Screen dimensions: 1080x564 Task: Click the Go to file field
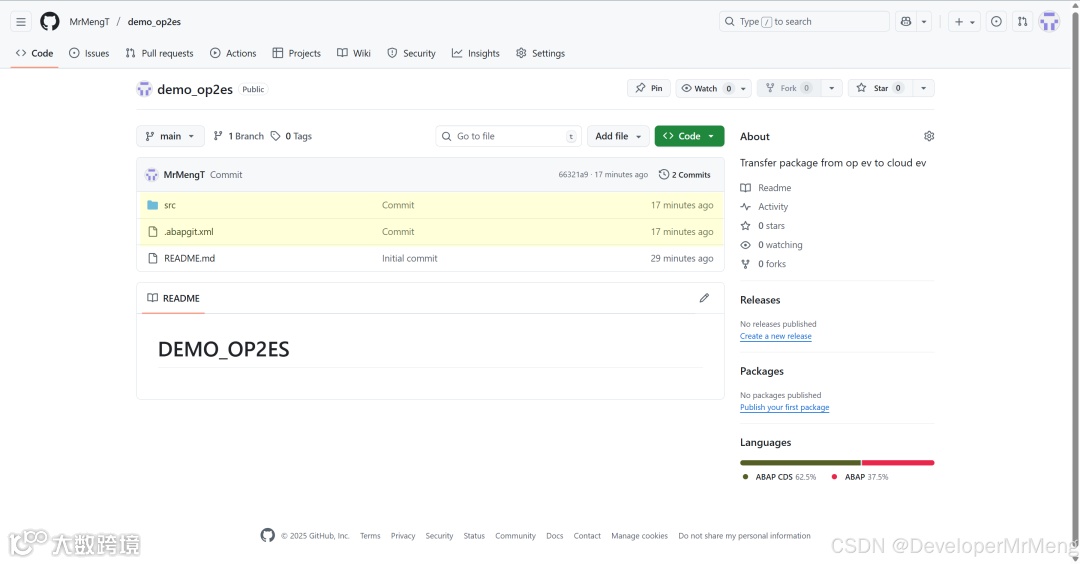click(508, 136)
